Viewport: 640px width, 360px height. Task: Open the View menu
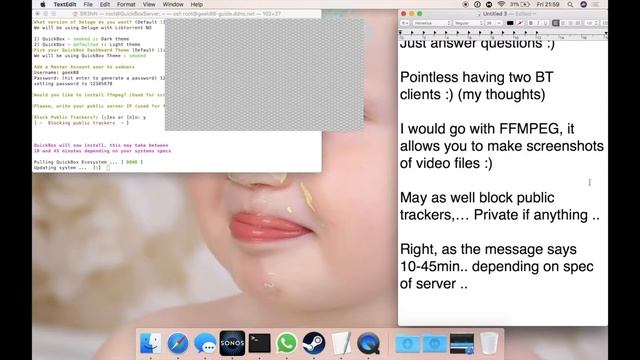tap(149, 4)
